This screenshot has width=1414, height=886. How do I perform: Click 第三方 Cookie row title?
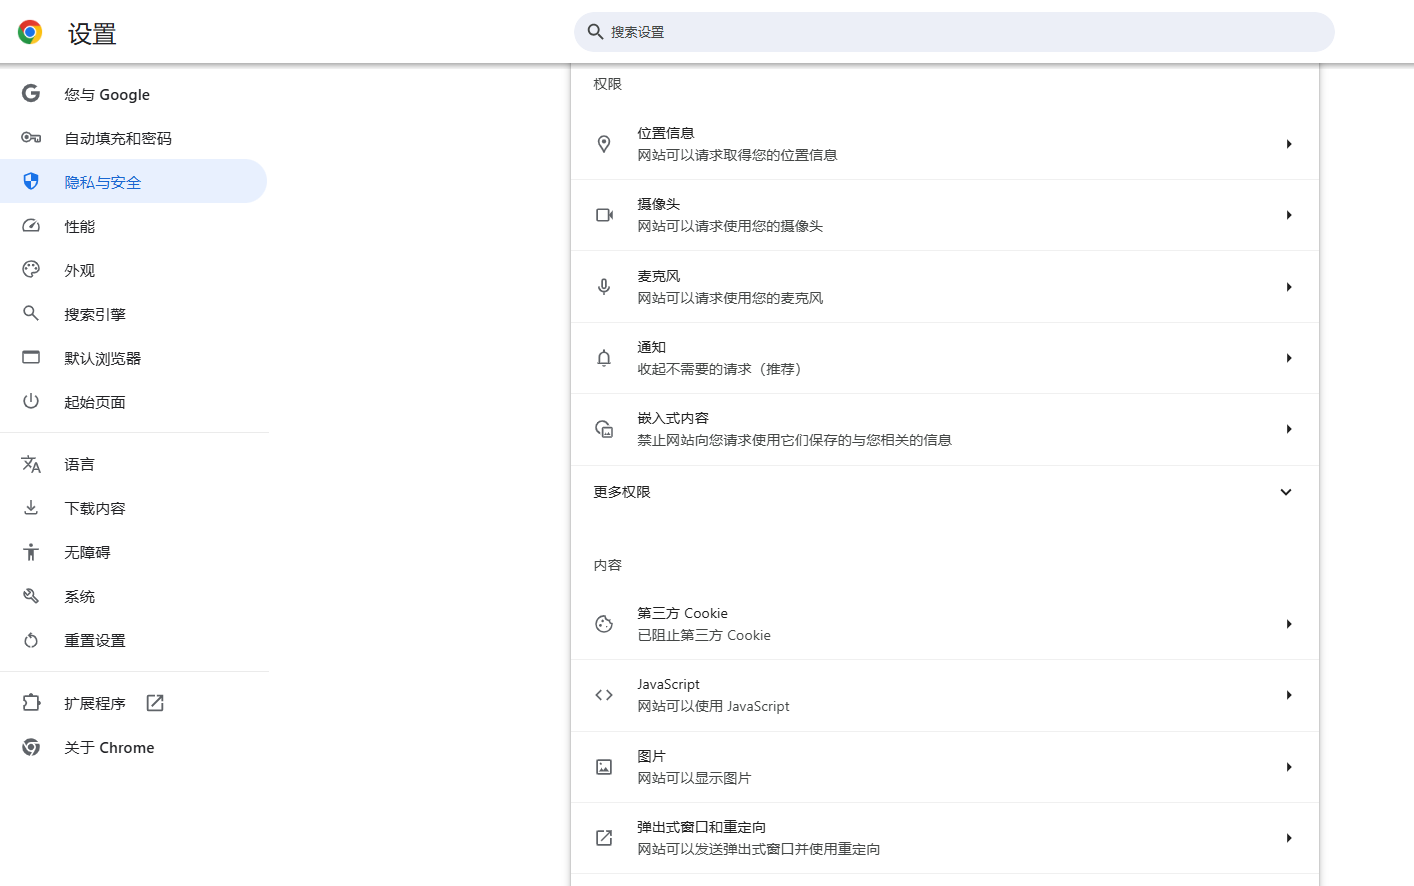[683, 613]
